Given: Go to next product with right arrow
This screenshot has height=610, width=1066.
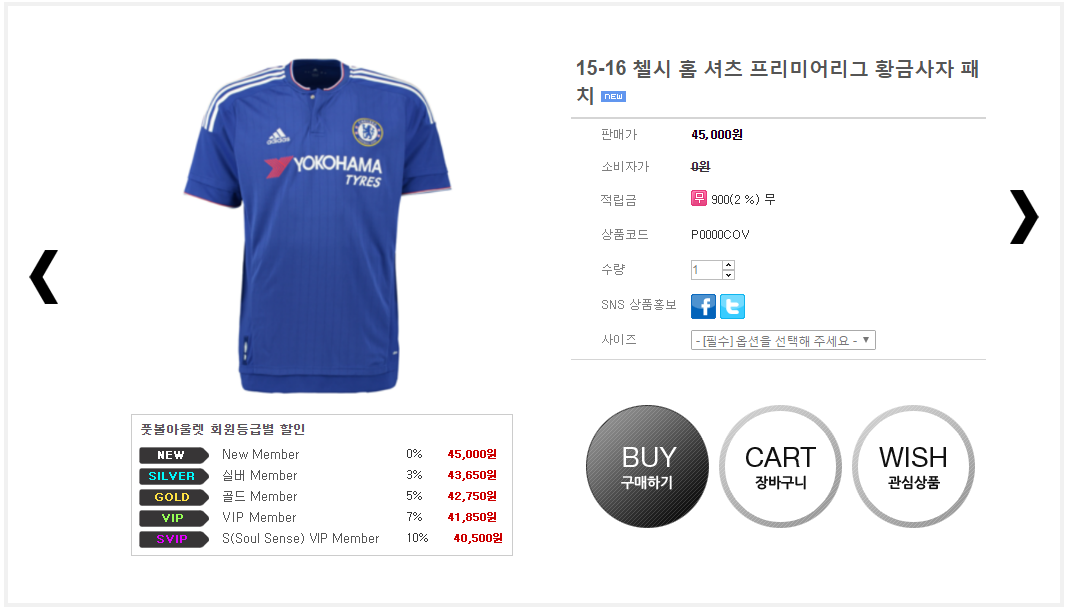Looking at the screenshot, I should coord(1023,216).
